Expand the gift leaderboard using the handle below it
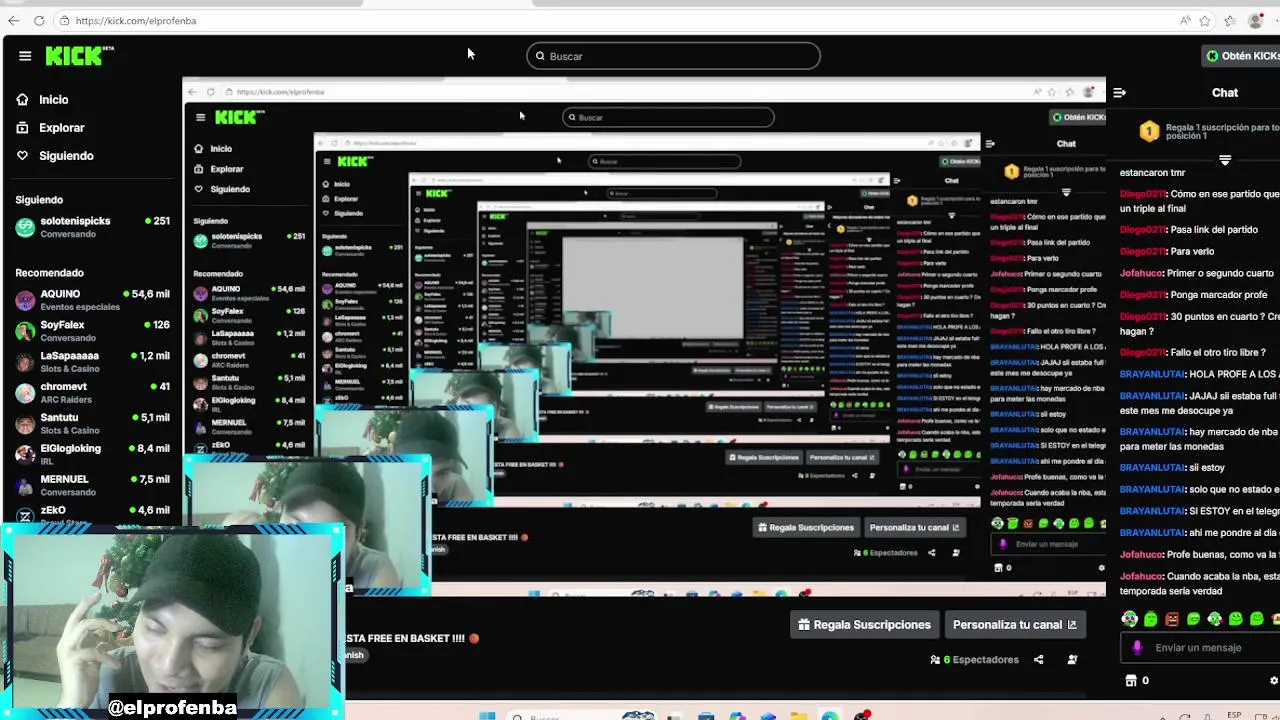The height and width of the screenshot is (720, 1280). [x=1224, y=160]
